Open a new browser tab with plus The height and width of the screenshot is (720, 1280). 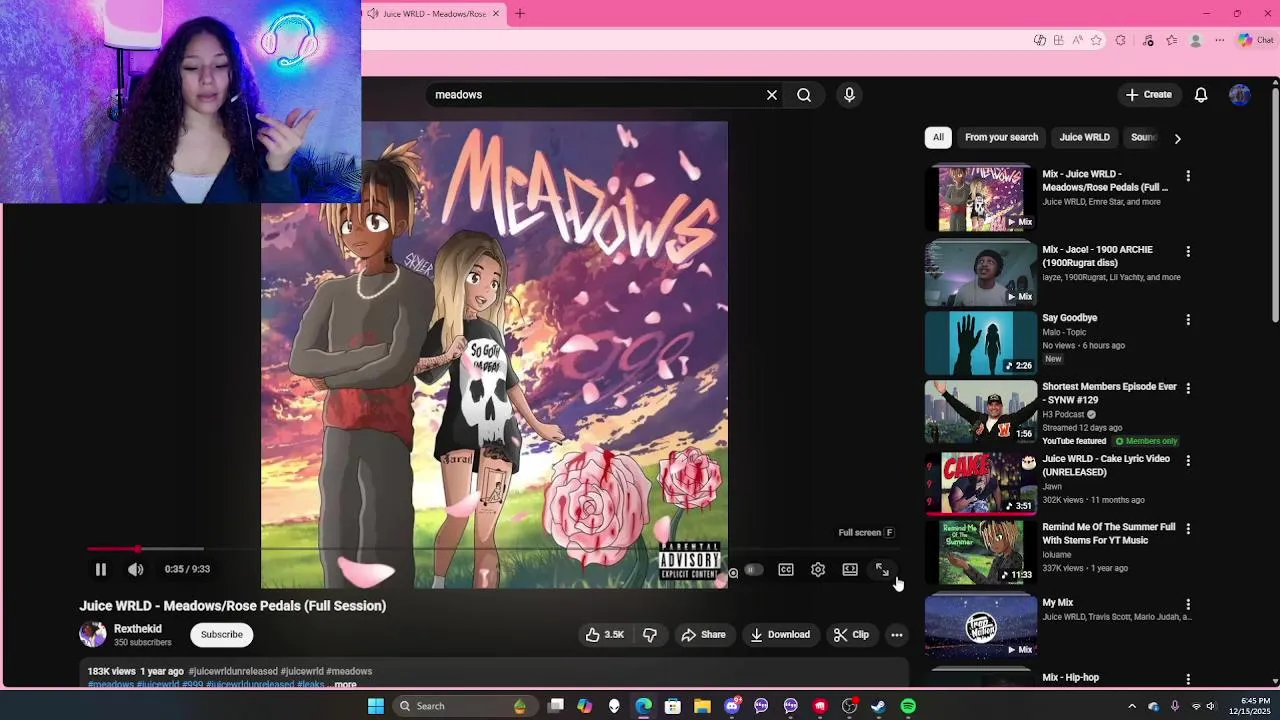[520, 14]
